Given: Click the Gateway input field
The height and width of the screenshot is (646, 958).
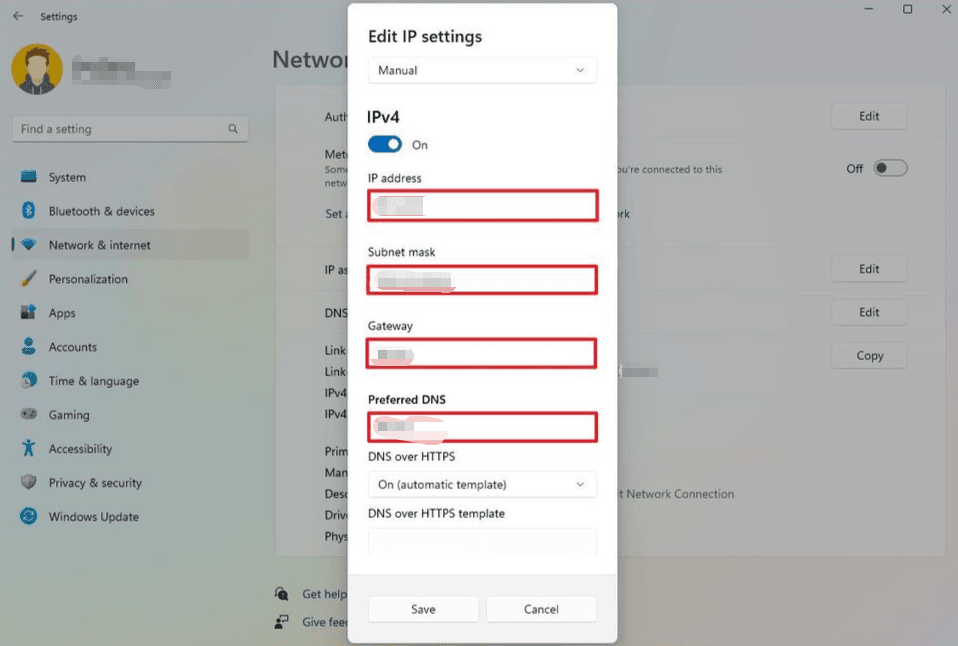Looking at the screenshot, I should 481,353.
